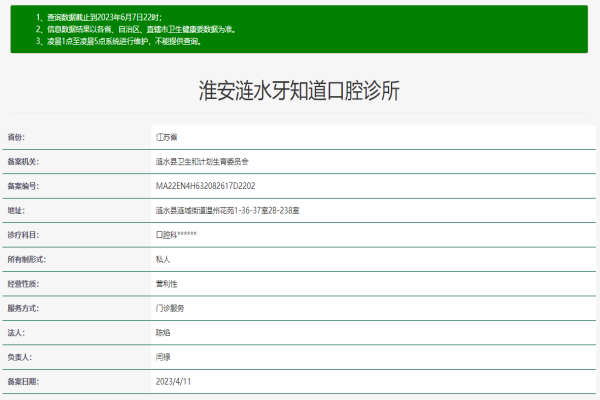Click the name in the 负责人 row

163,358
